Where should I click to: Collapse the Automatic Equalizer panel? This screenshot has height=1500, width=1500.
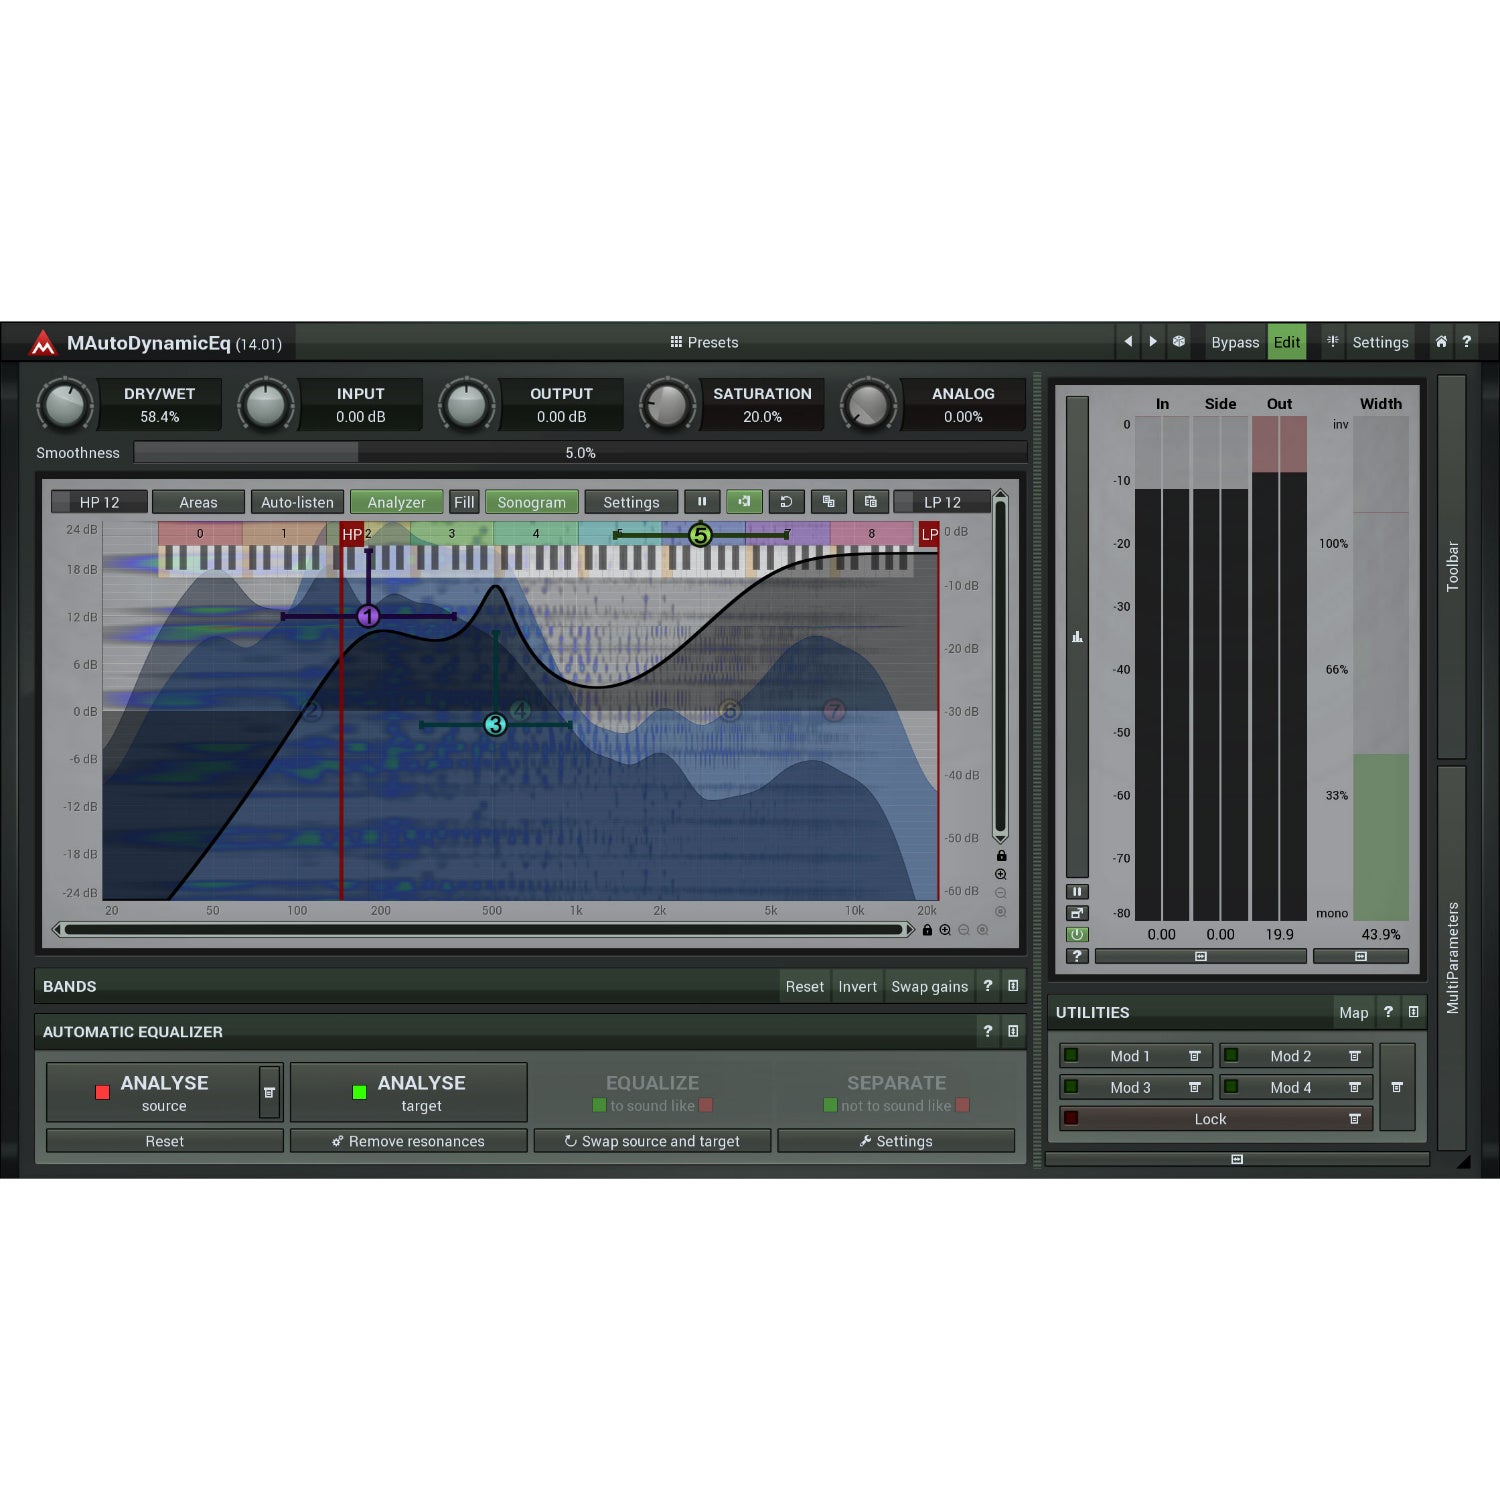click(1013, 1031)
